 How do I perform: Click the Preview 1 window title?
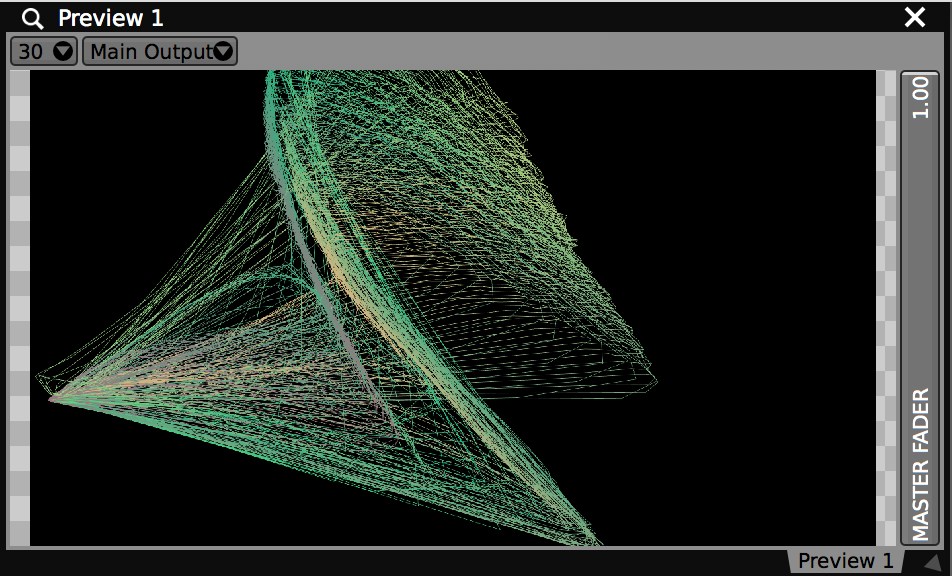coord(110,17)
